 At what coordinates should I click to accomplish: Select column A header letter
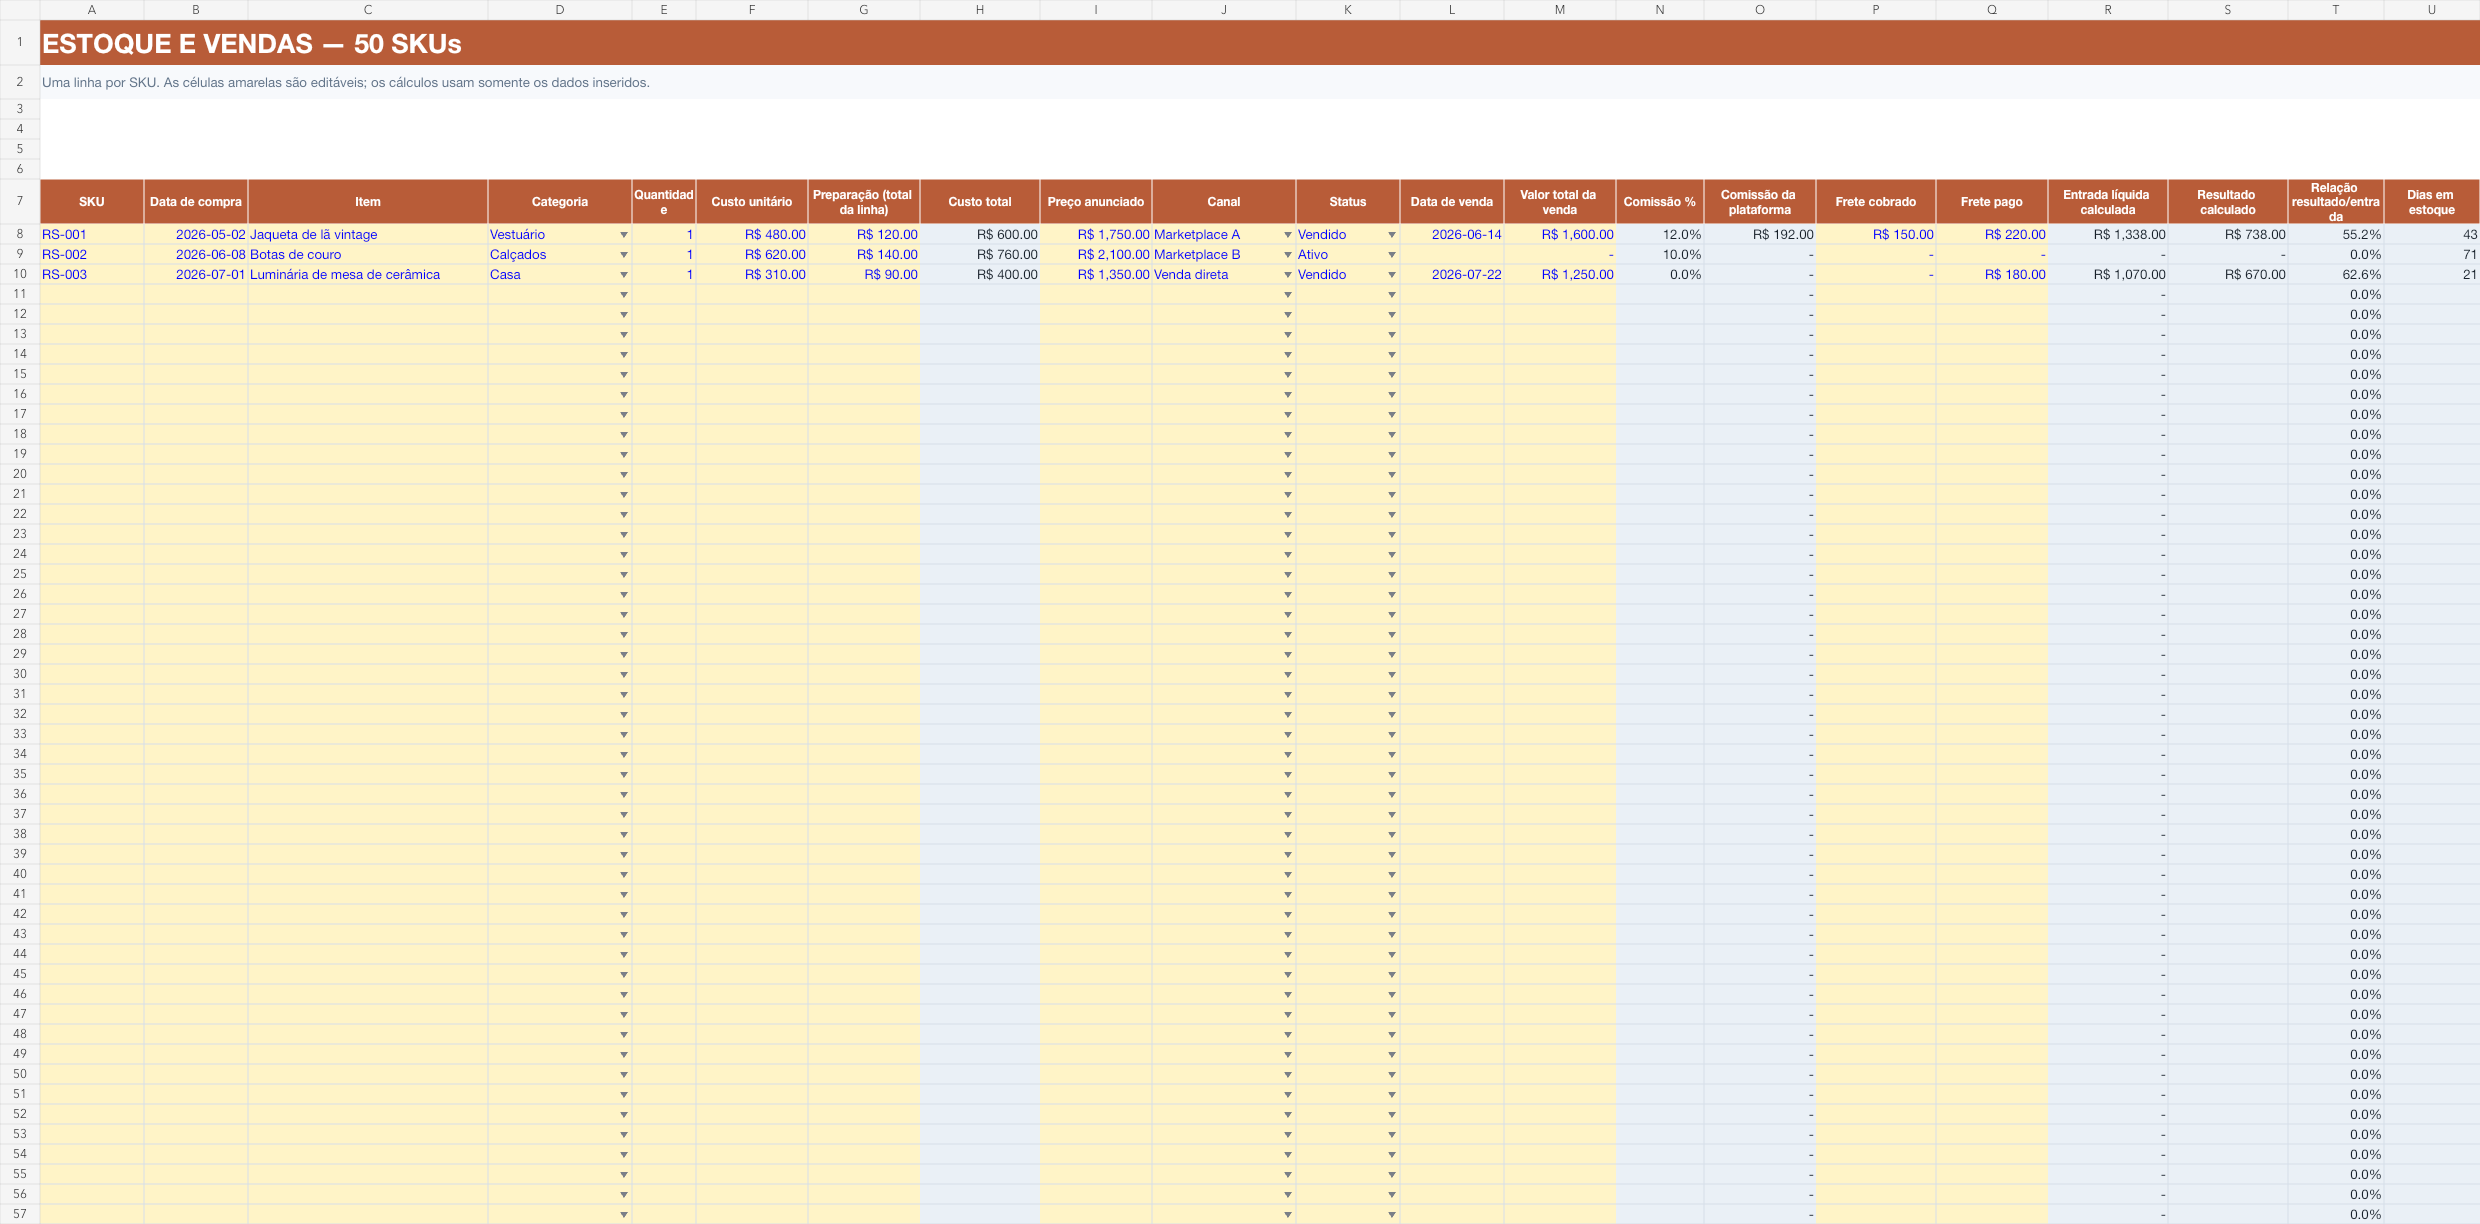92,10
